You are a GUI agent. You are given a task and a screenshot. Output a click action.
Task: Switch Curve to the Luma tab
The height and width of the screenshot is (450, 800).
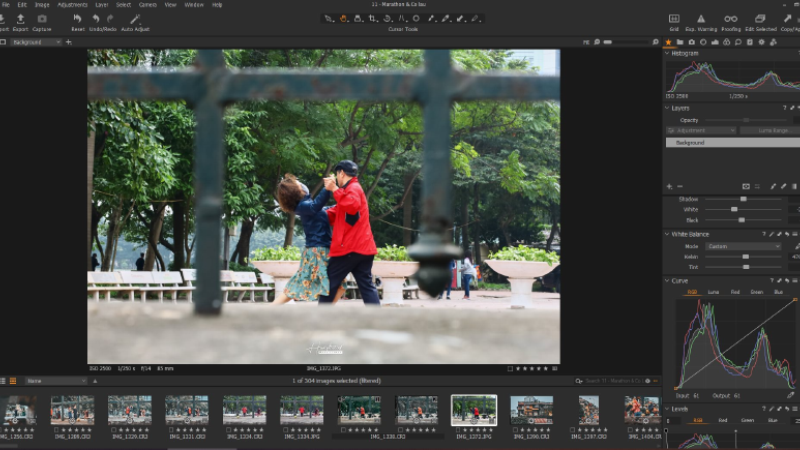pos(713,292)
